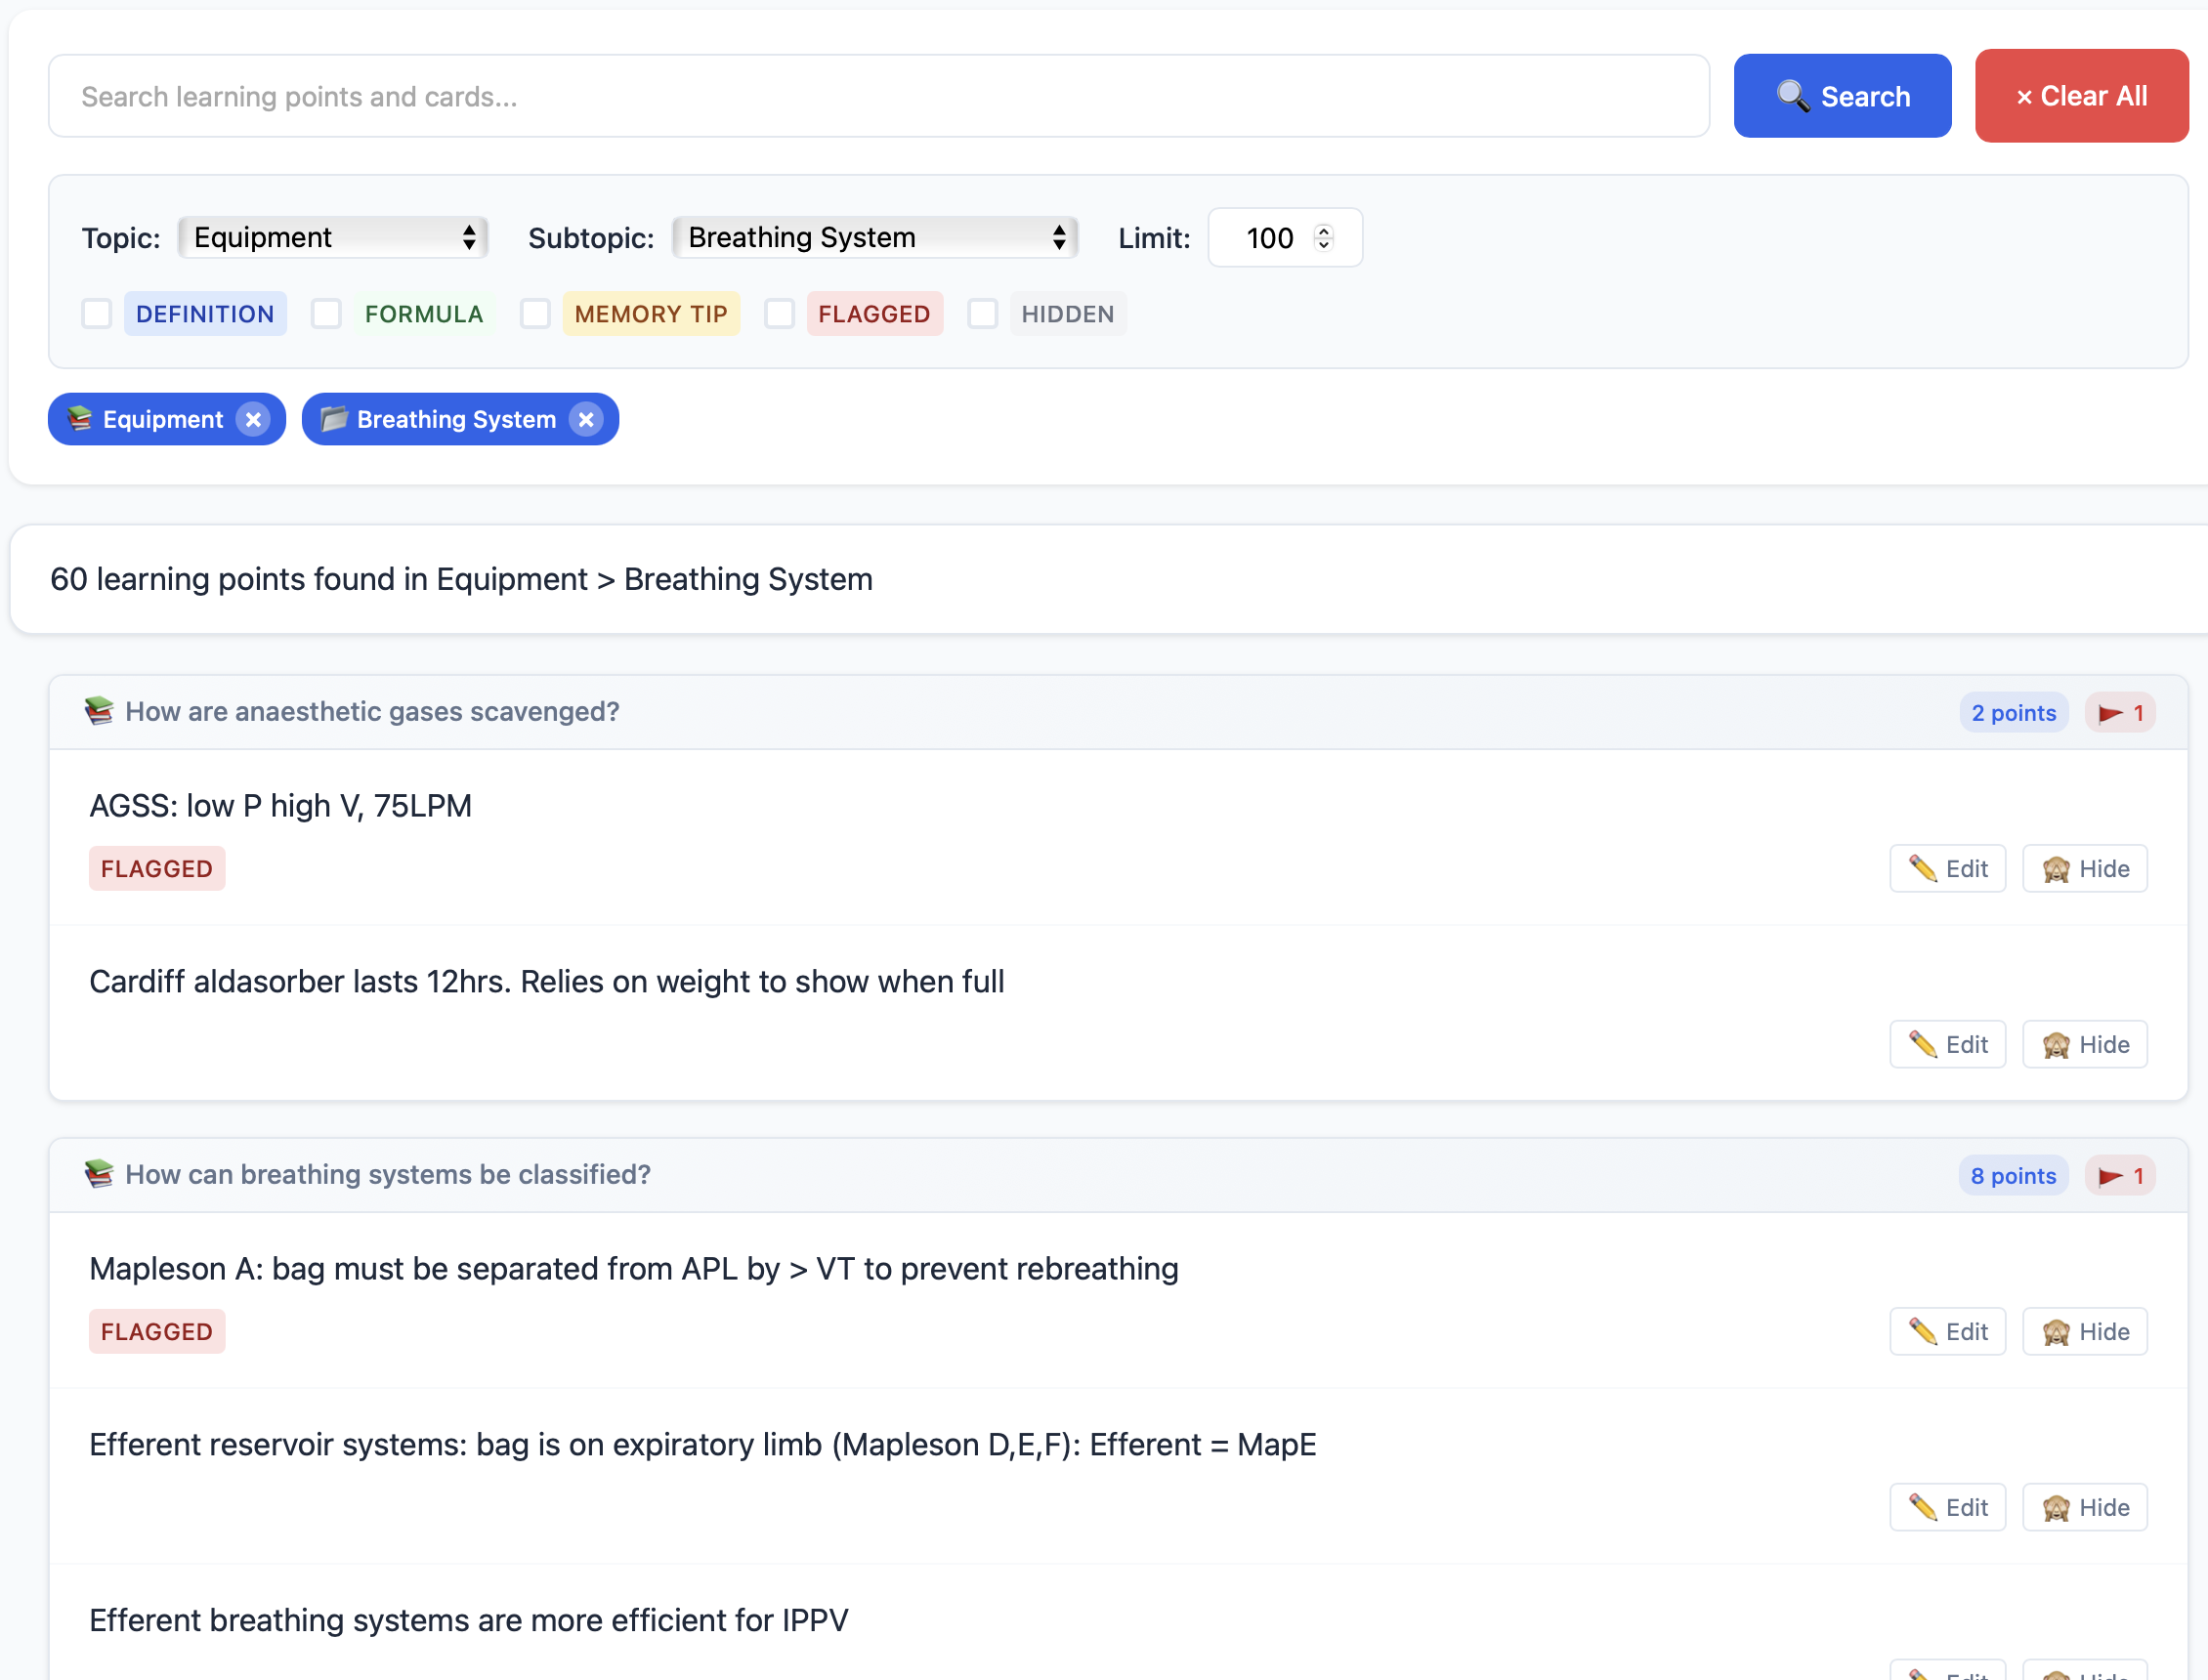Viewport: 2208px width, 1680px height.
Task: Edit the Cardiff aldasorber point
Action: click(1947, 1044)
